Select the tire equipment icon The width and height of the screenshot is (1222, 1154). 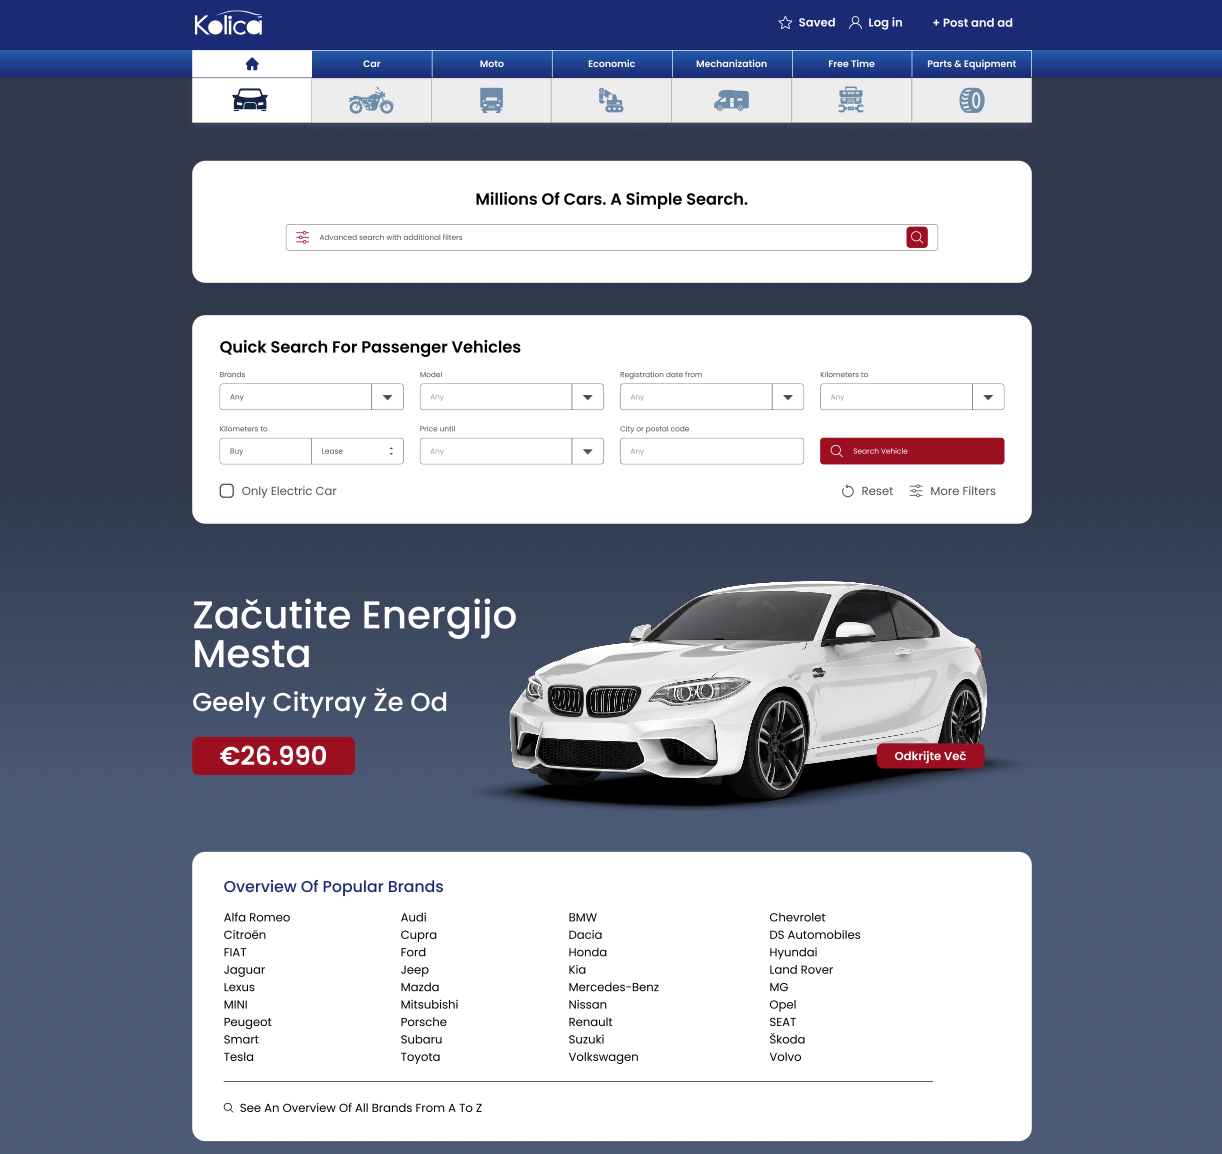(x=971, y=101)
